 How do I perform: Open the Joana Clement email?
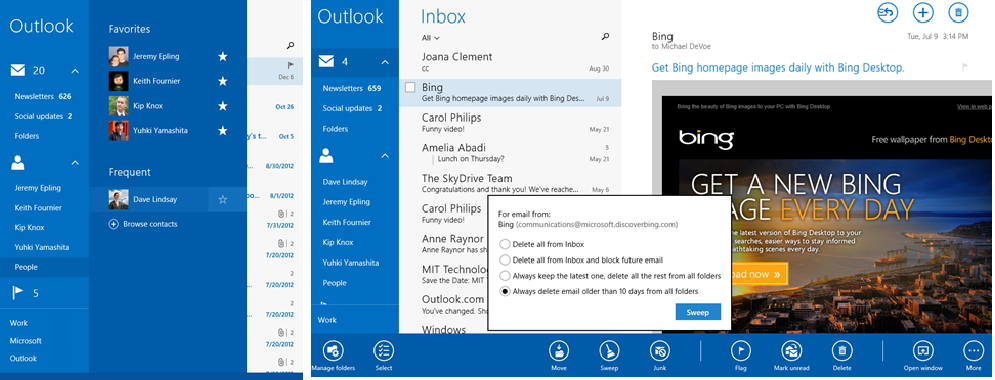click(510, 62)
